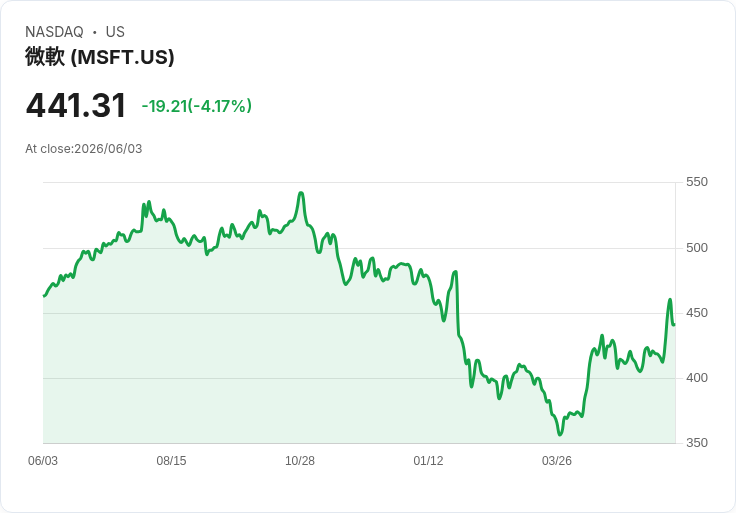Click the 10/28 x-axis date label
This screenshot has height=513, width=736.
[300, 460]
